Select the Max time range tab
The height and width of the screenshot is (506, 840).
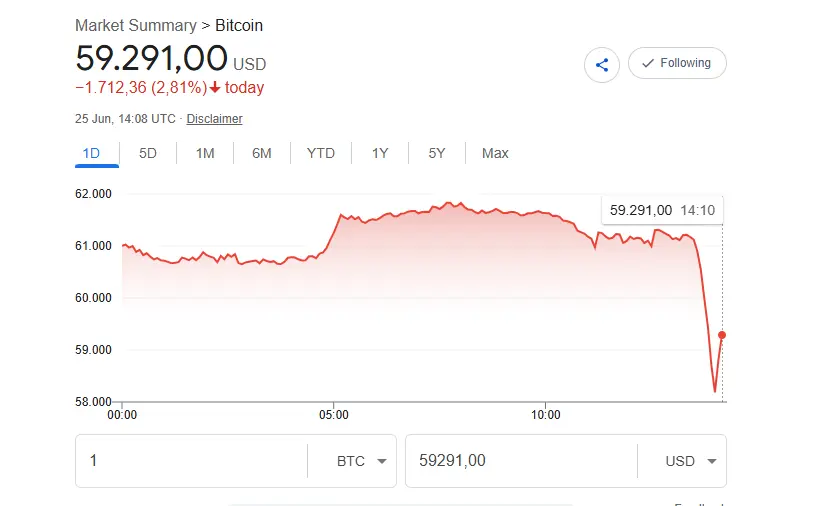495,154
